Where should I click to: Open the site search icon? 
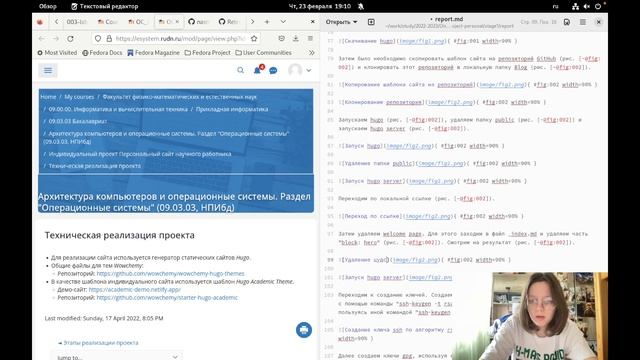click(x=240, y=70)
